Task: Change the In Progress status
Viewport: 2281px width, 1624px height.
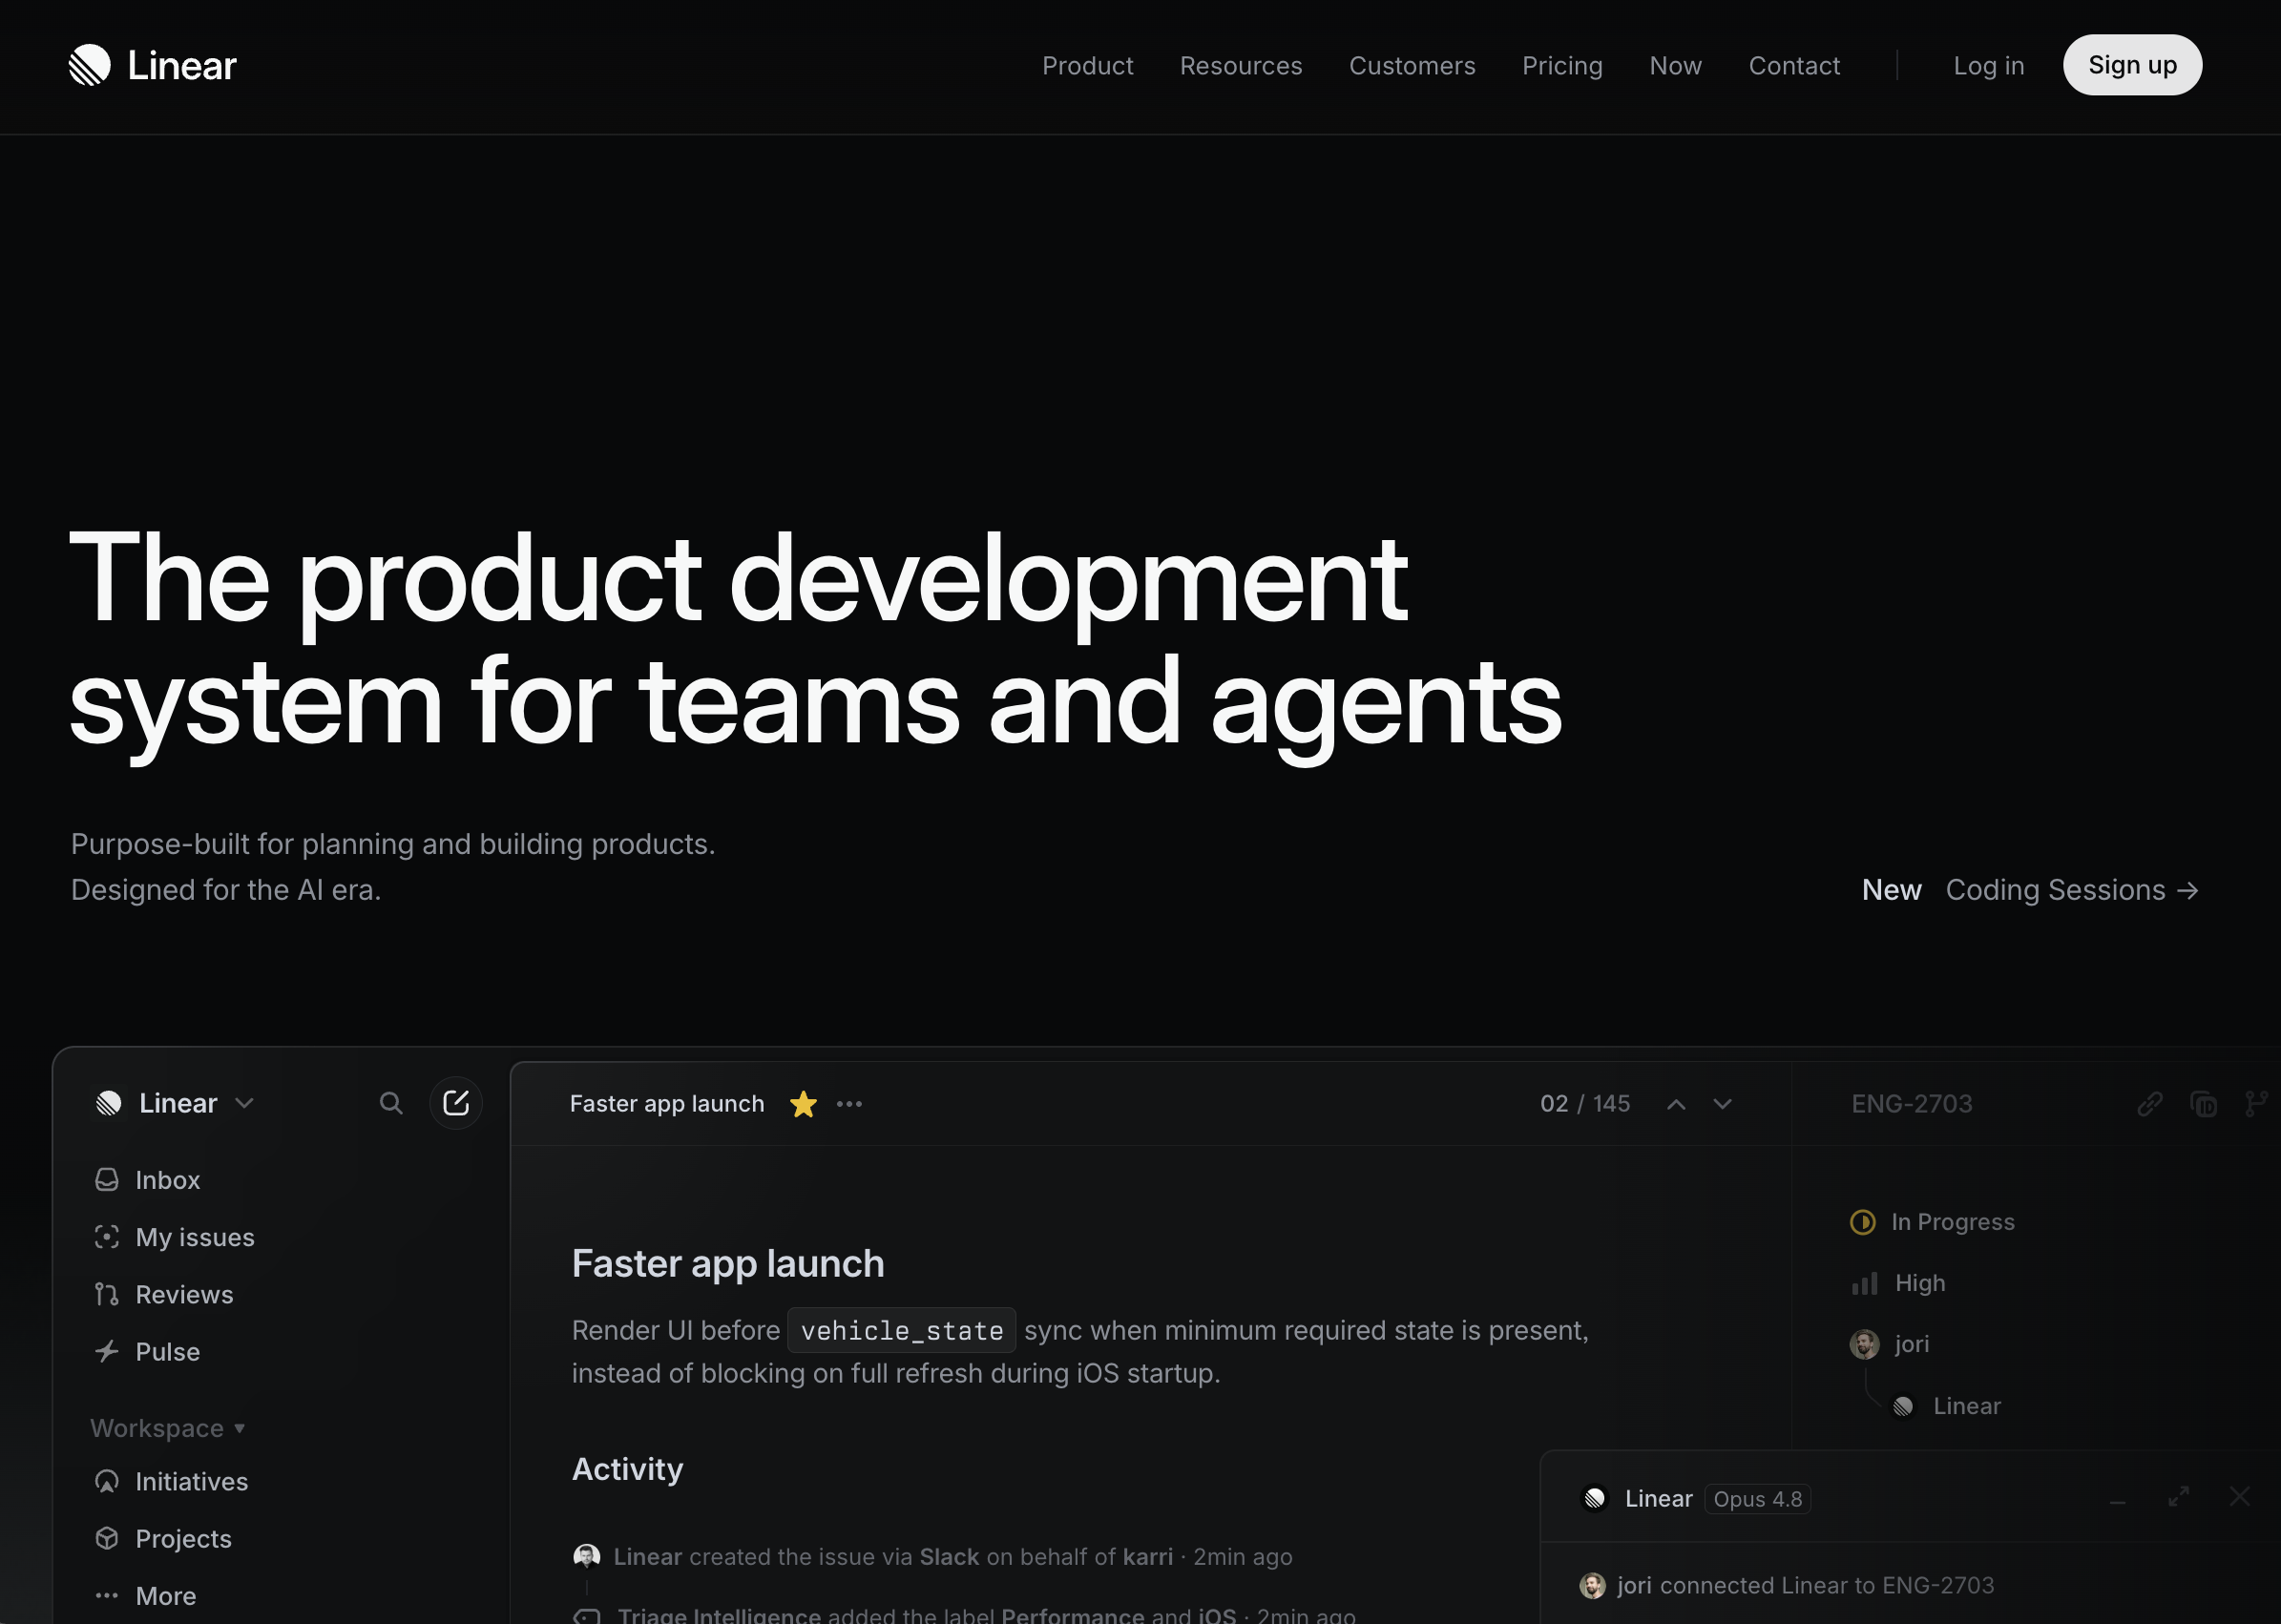Action: coord(1932,1222)
